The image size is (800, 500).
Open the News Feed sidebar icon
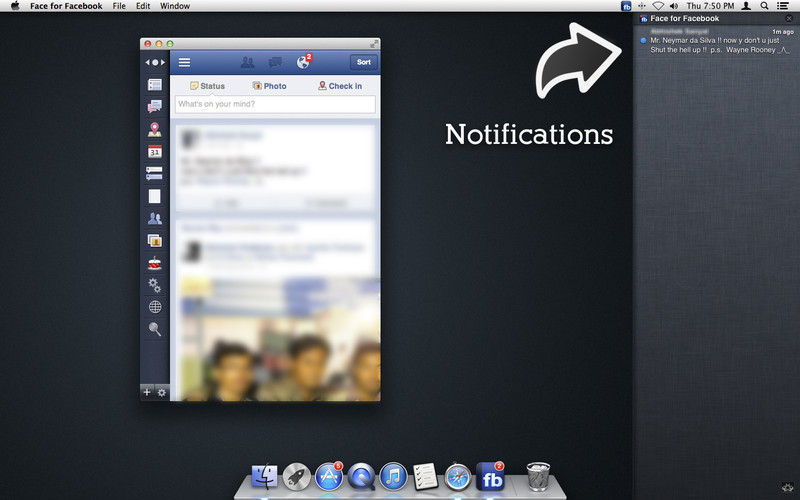[155, 85]
